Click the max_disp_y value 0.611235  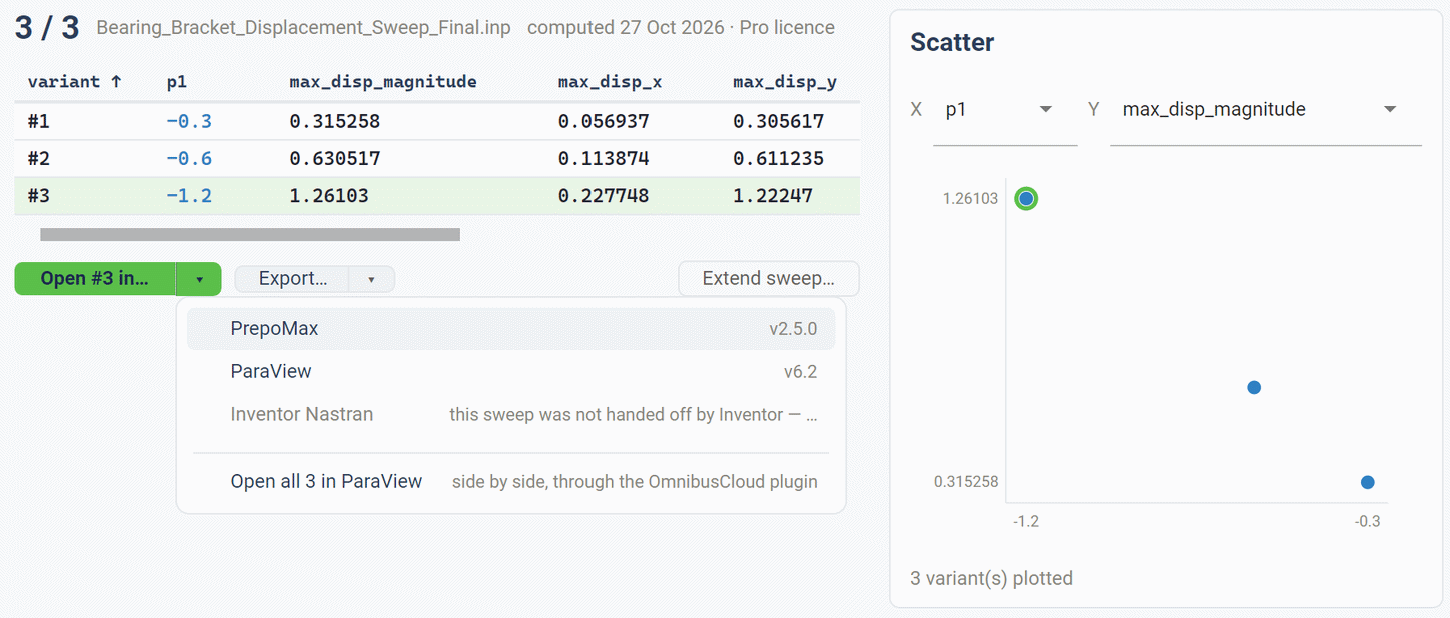[x=779, y=158]
